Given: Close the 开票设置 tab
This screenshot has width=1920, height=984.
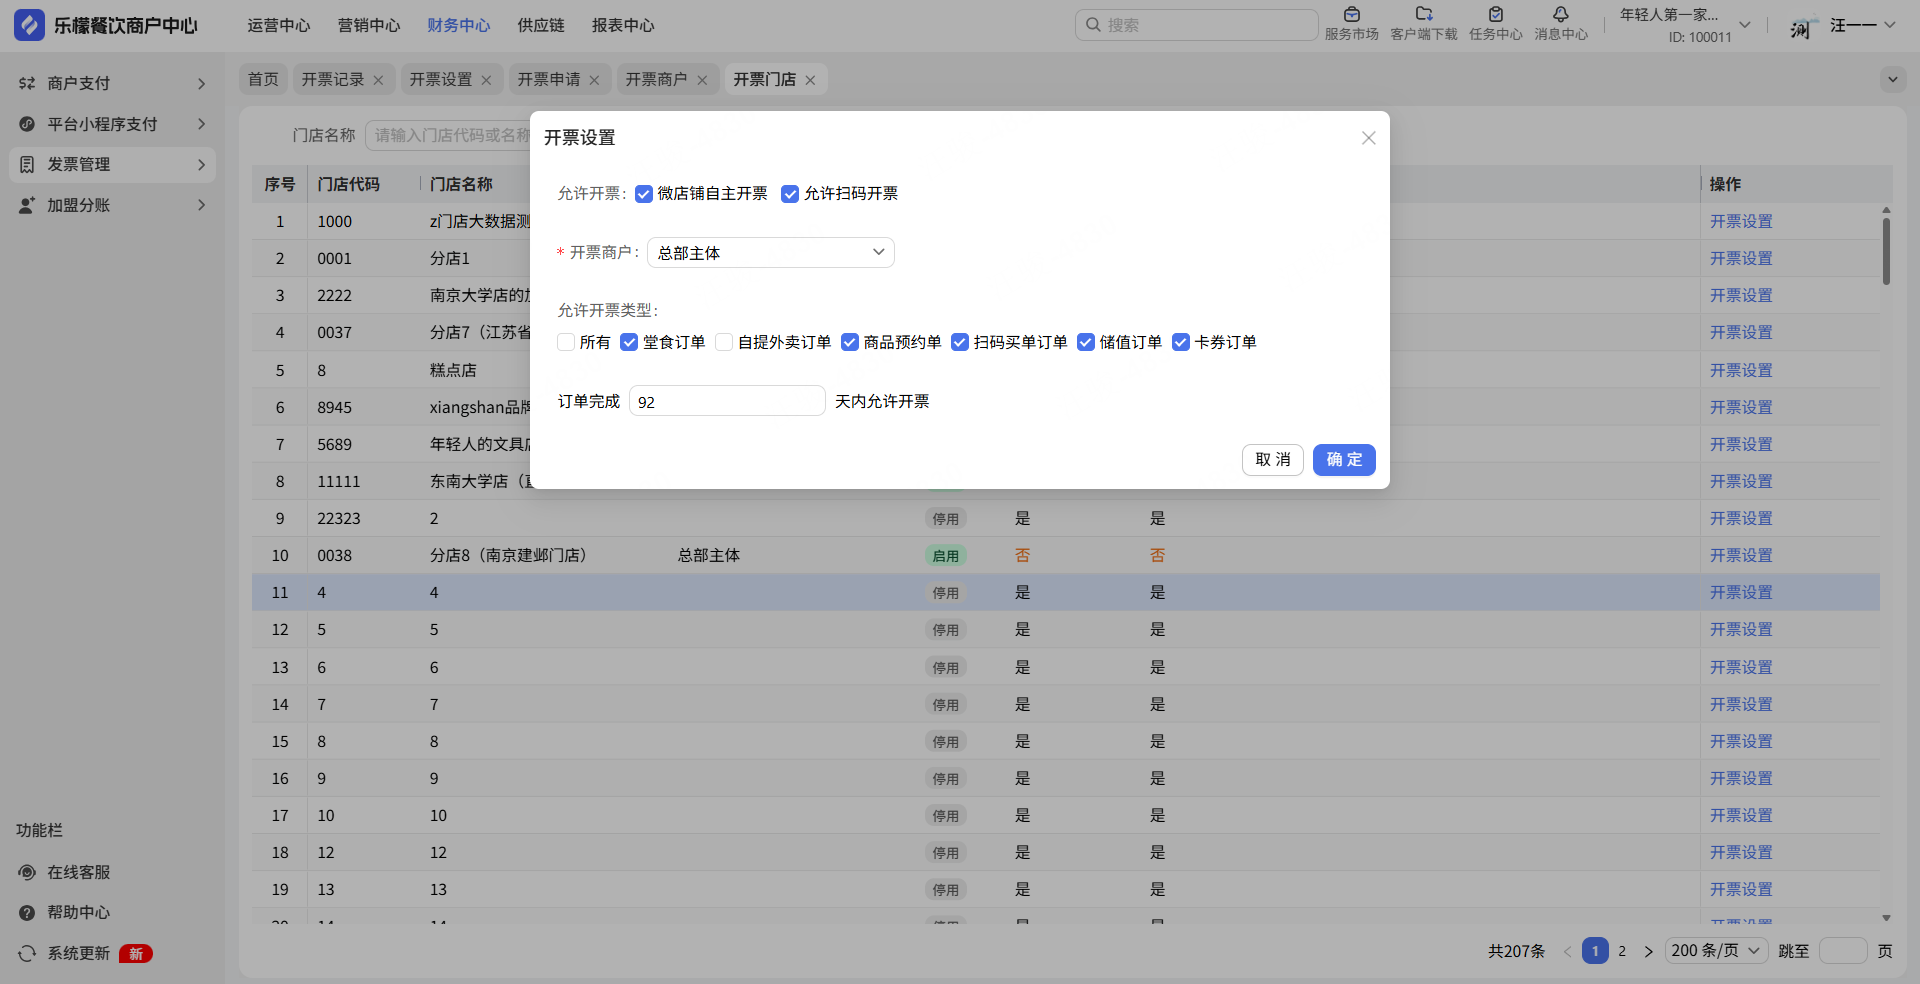Looking at the screenshot, I should [x=486, y=80].
